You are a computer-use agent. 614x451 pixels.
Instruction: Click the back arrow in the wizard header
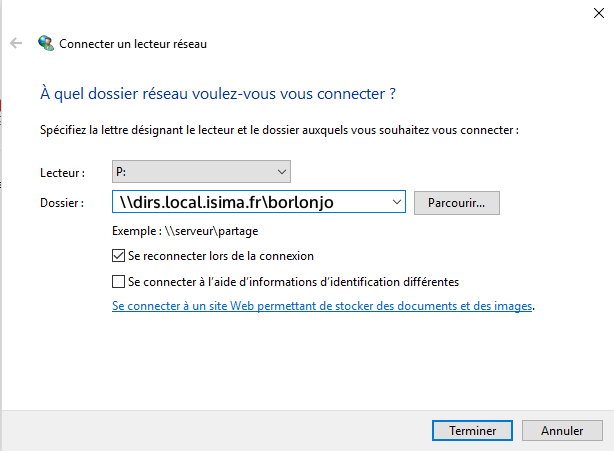point(15,43)
